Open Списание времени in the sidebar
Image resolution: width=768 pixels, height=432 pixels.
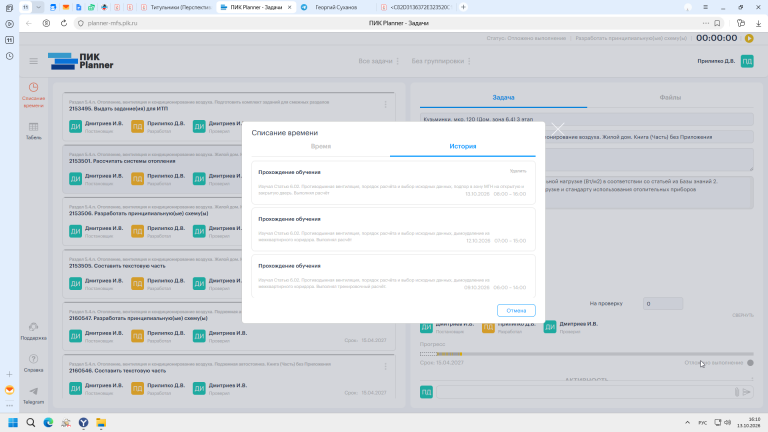tap(33, 95)
